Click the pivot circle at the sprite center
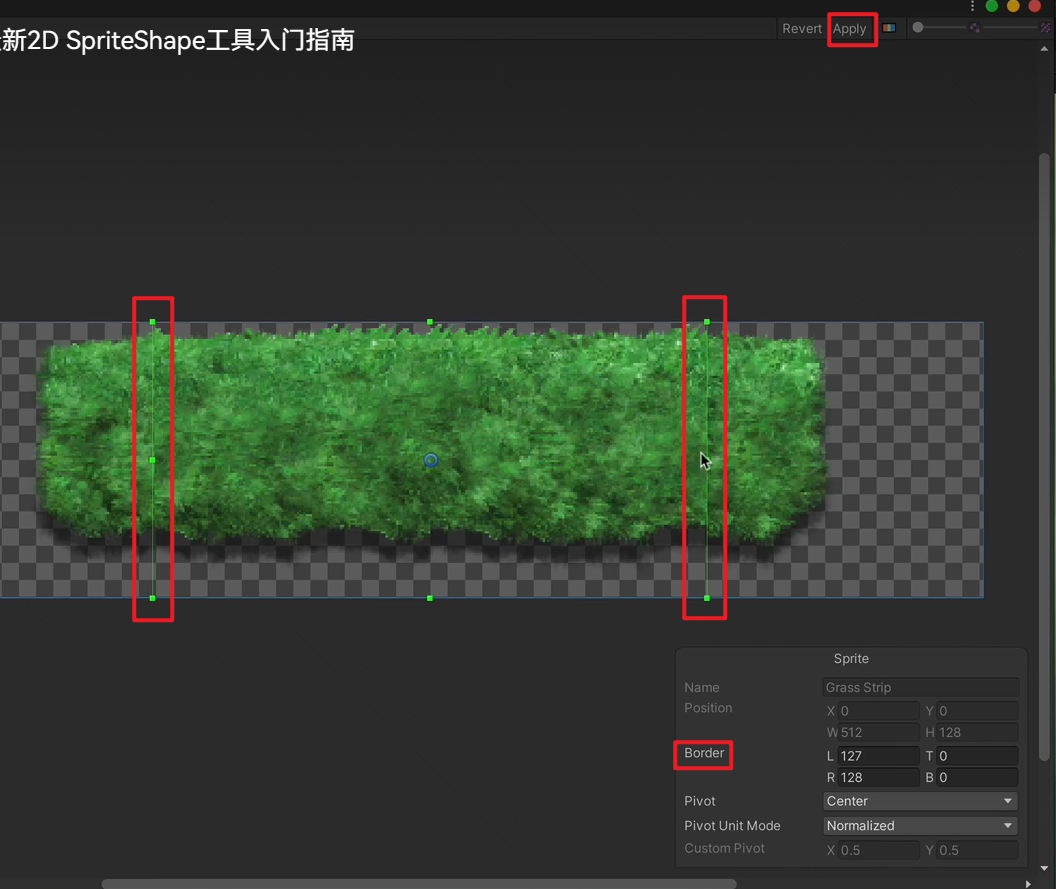The height and width of the screenshot is (889, 1056). pyautogui.click(x=430, y=460)
